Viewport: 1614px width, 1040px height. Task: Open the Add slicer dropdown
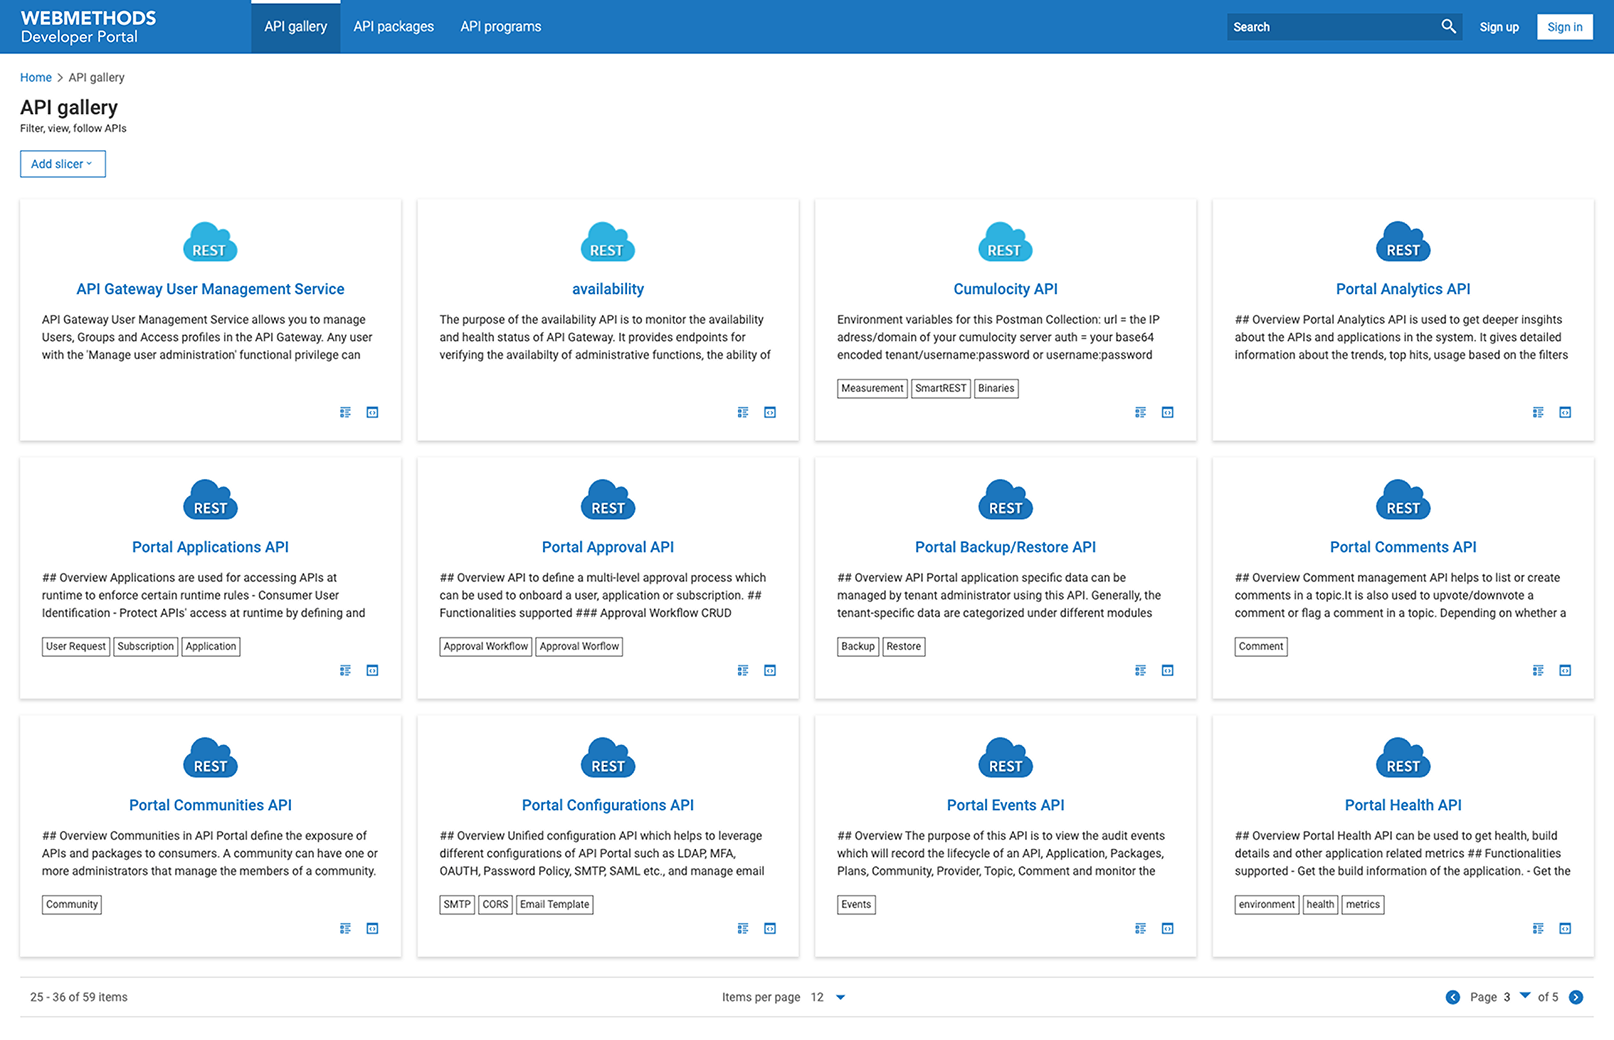(x=63, y=164)
